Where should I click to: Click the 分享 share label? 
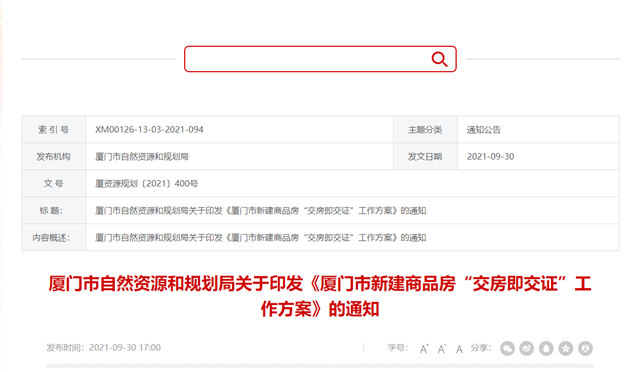tap(481, 348)
